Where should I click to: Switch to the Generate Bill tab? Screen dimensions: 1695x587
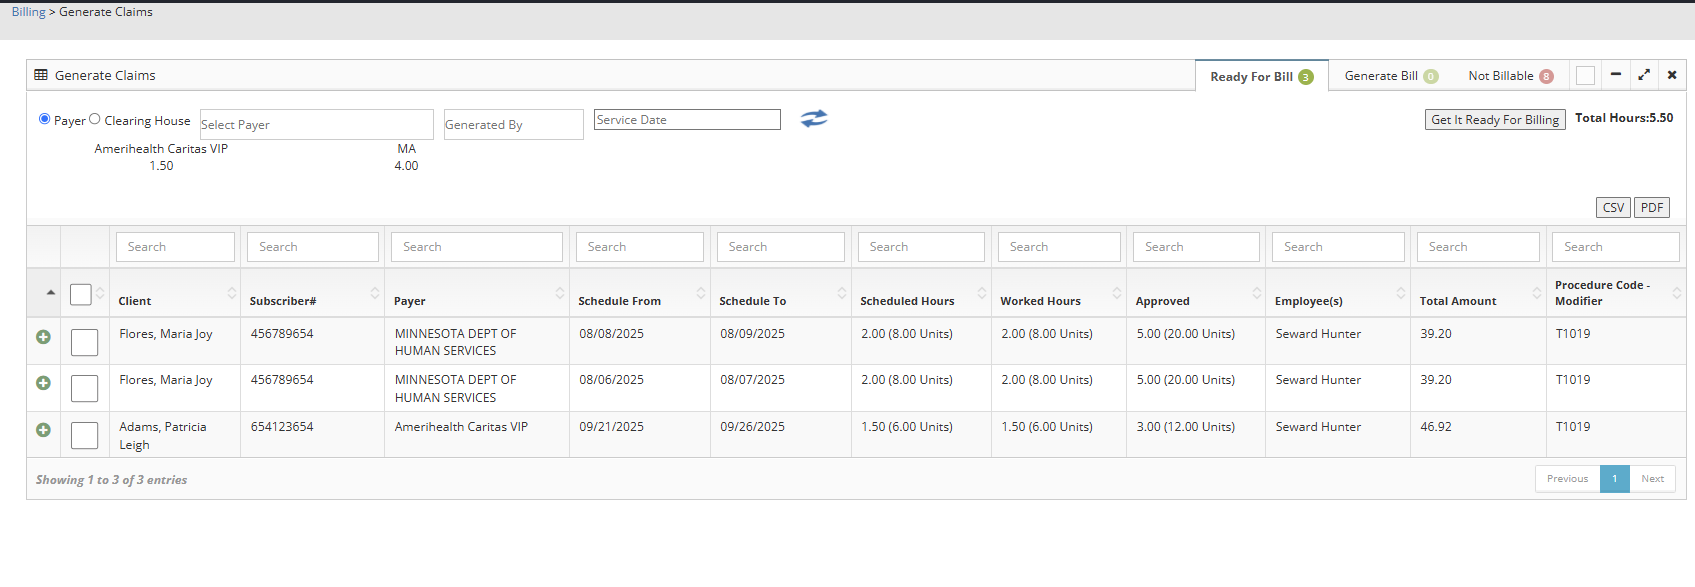(x=1389, y=76)
